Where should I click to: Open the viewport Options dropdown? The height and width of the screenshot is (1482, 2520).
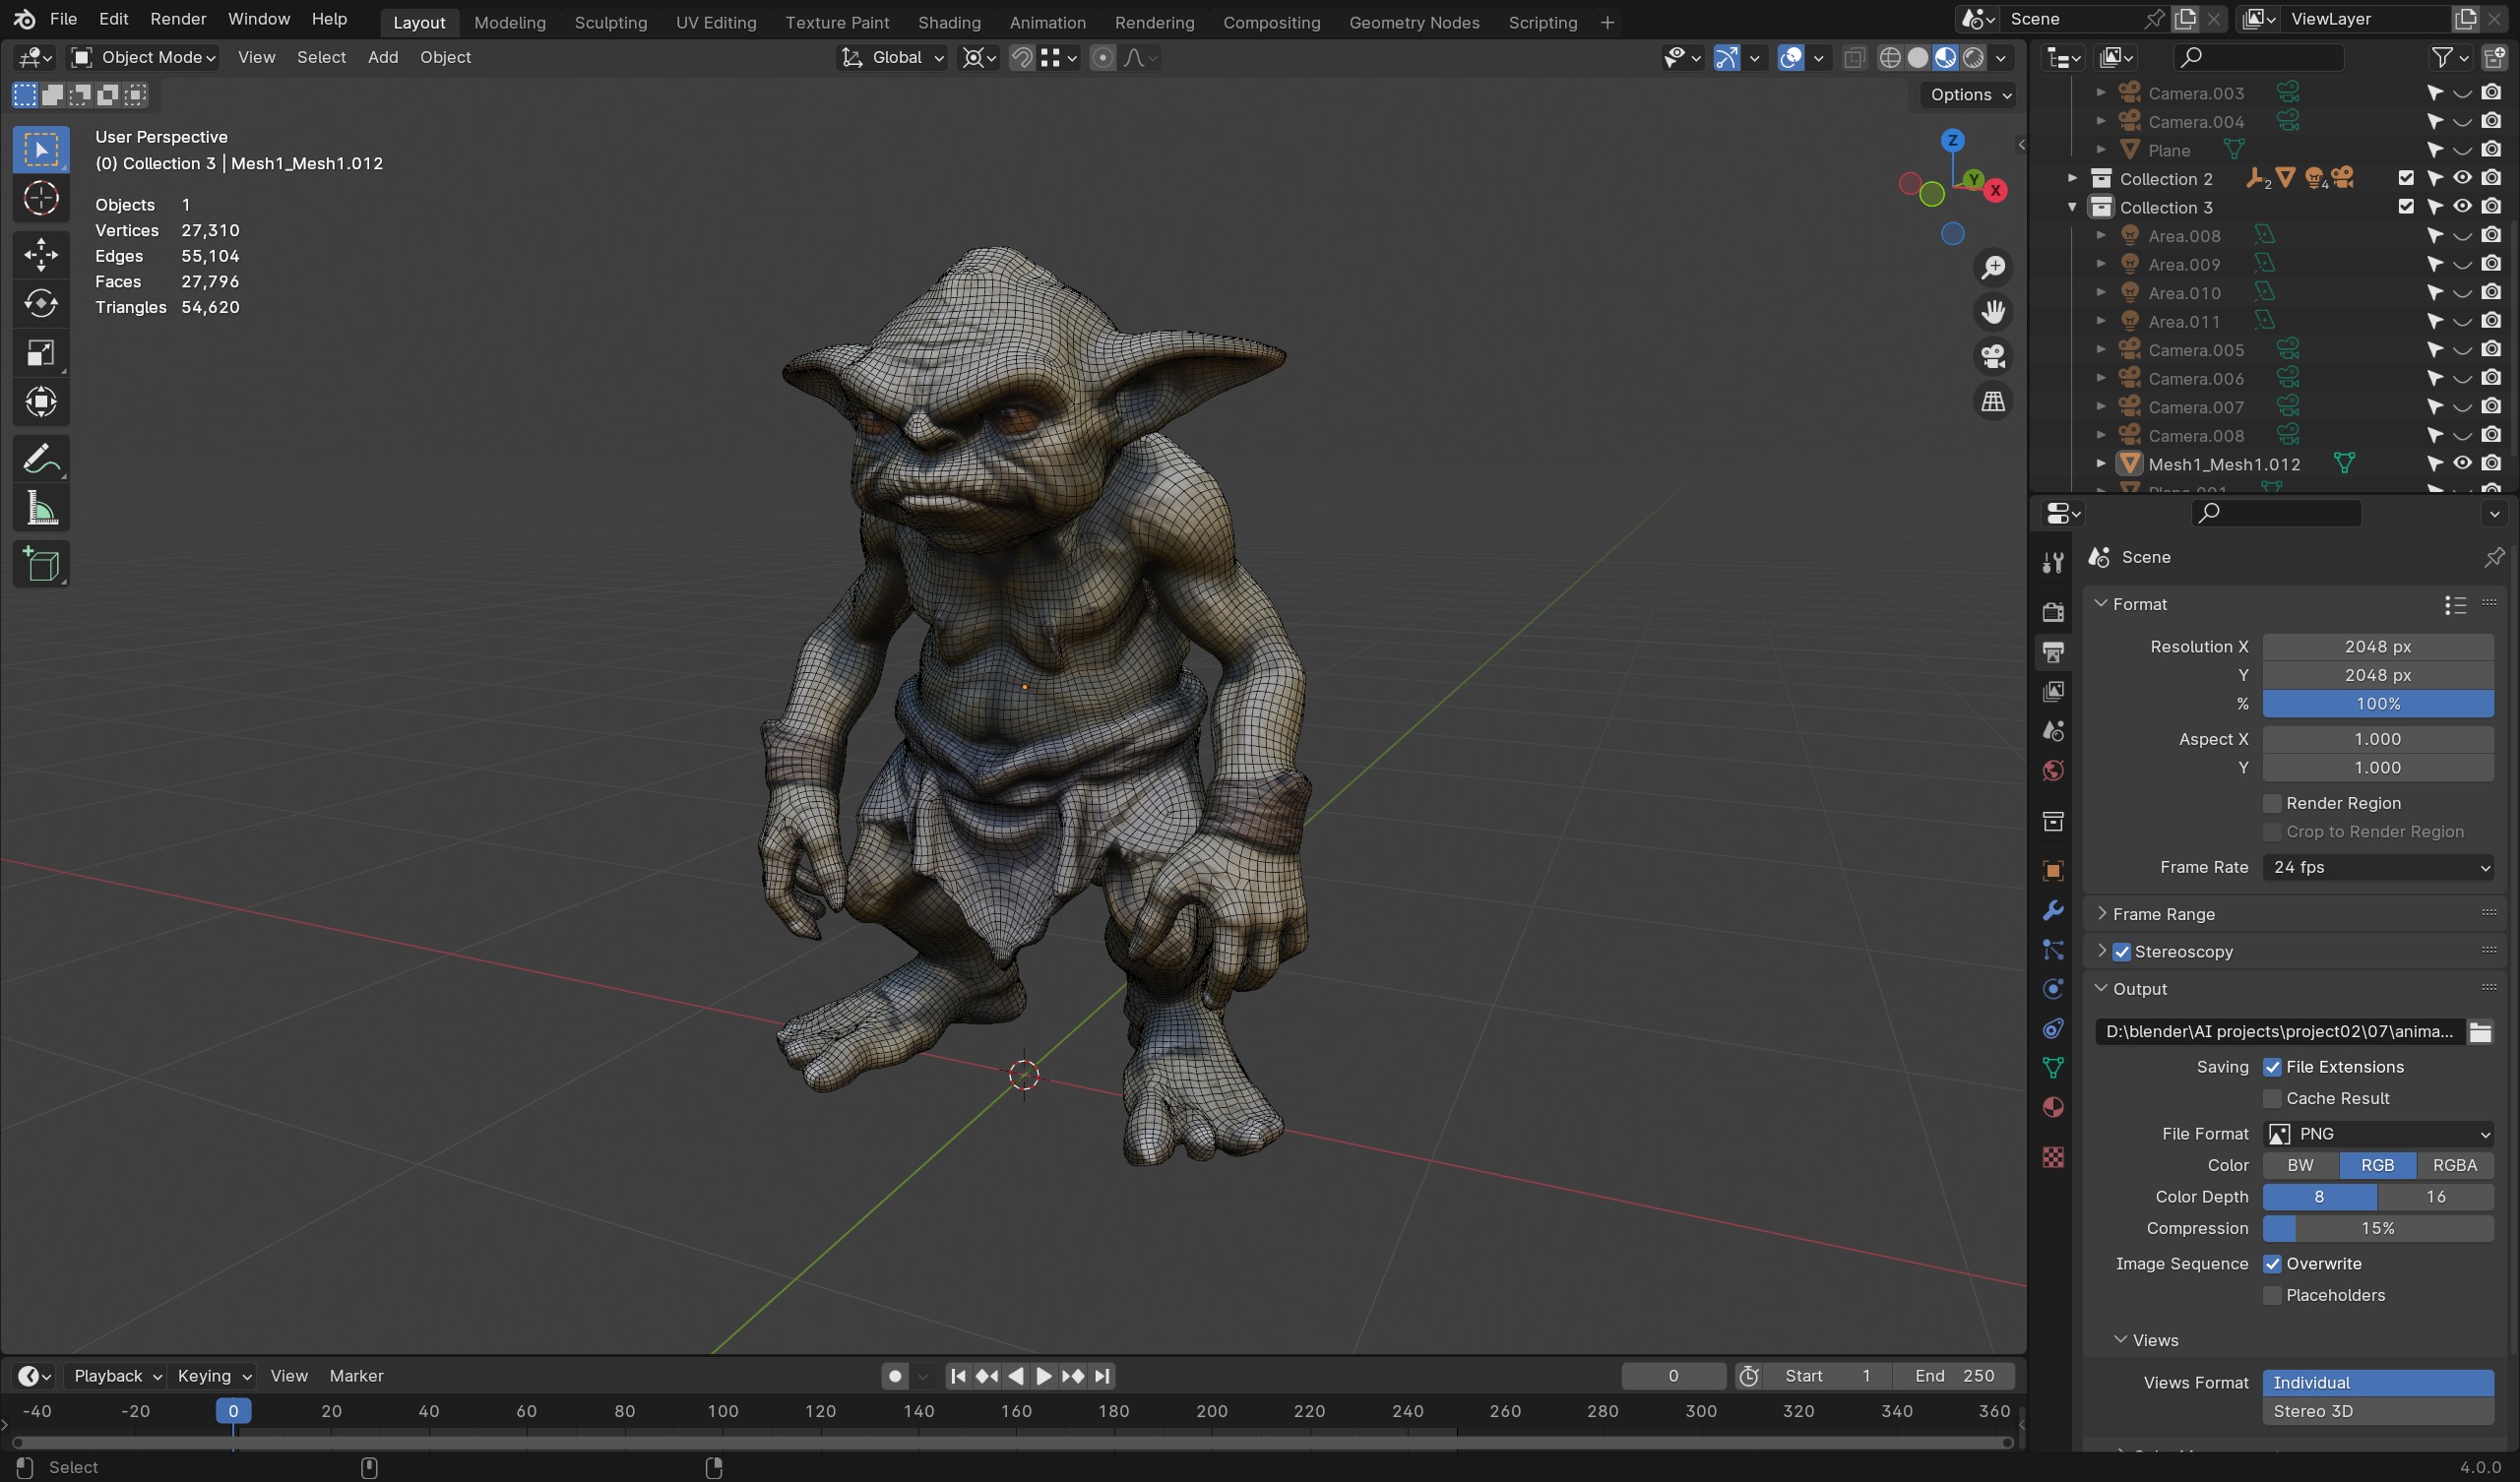1967,95
